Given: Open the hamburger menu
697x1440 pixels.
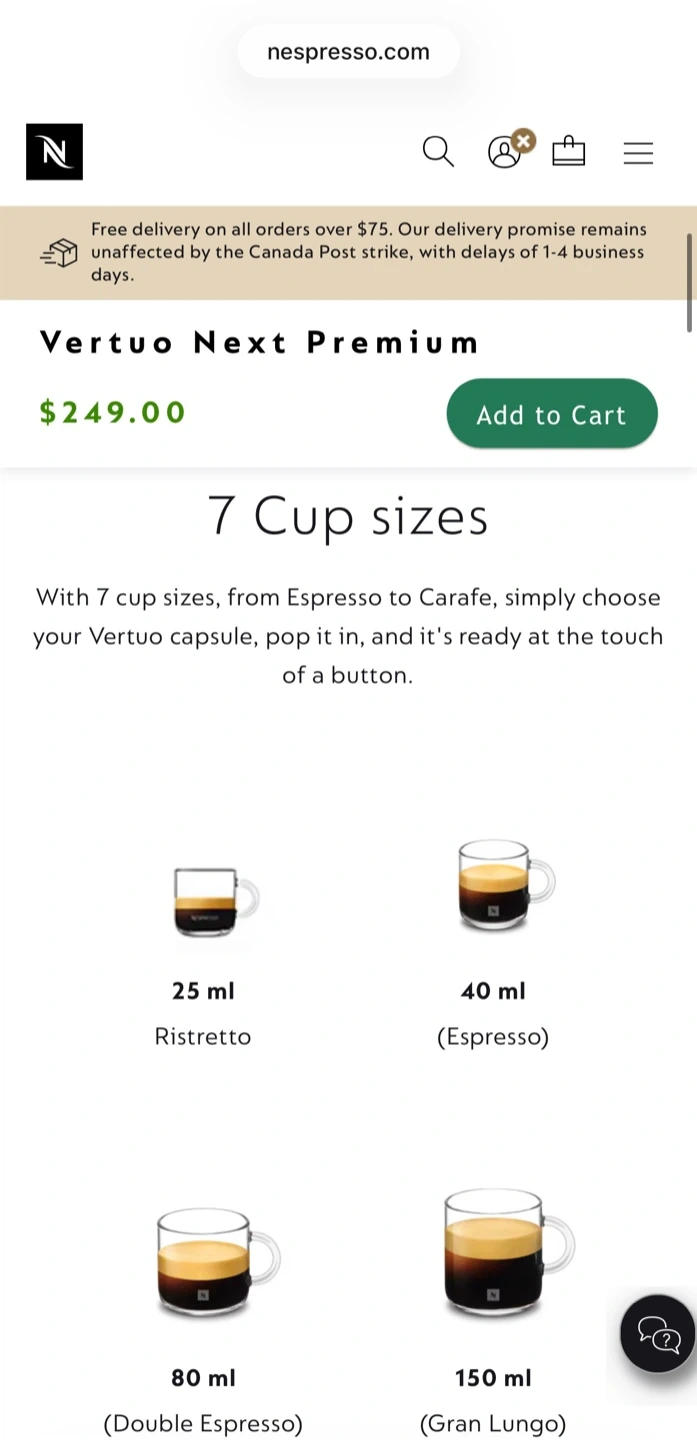Looking at the screenshot, I should [638, 153].
